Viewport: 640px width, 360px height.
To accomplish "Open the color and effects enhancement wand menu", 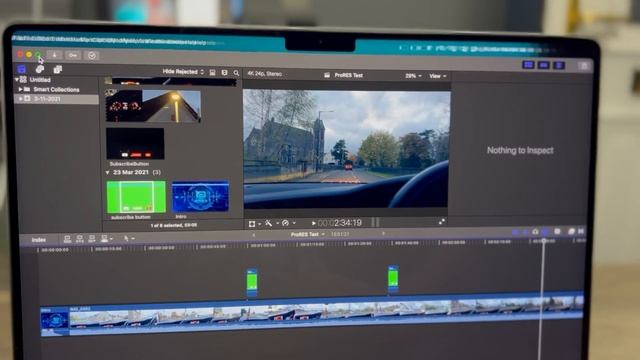I will pos(271,223).
